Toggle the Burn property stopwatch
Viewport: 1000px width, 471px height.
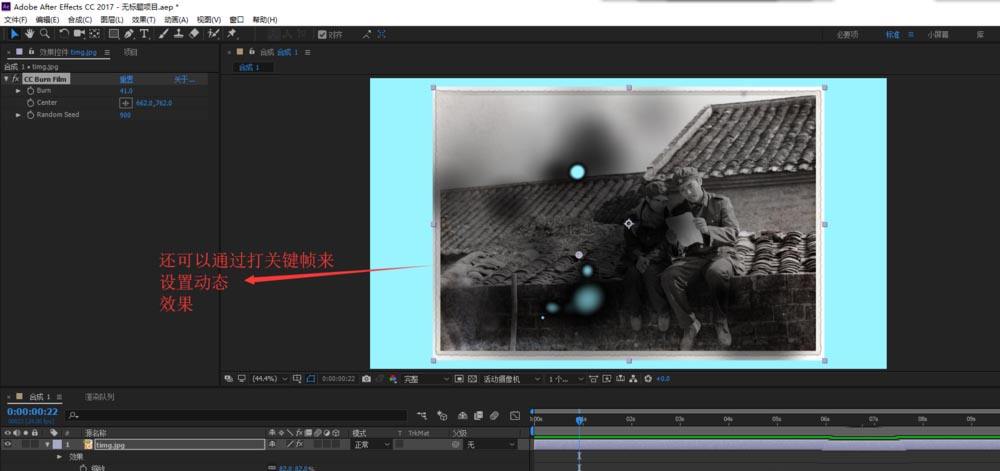30,91
